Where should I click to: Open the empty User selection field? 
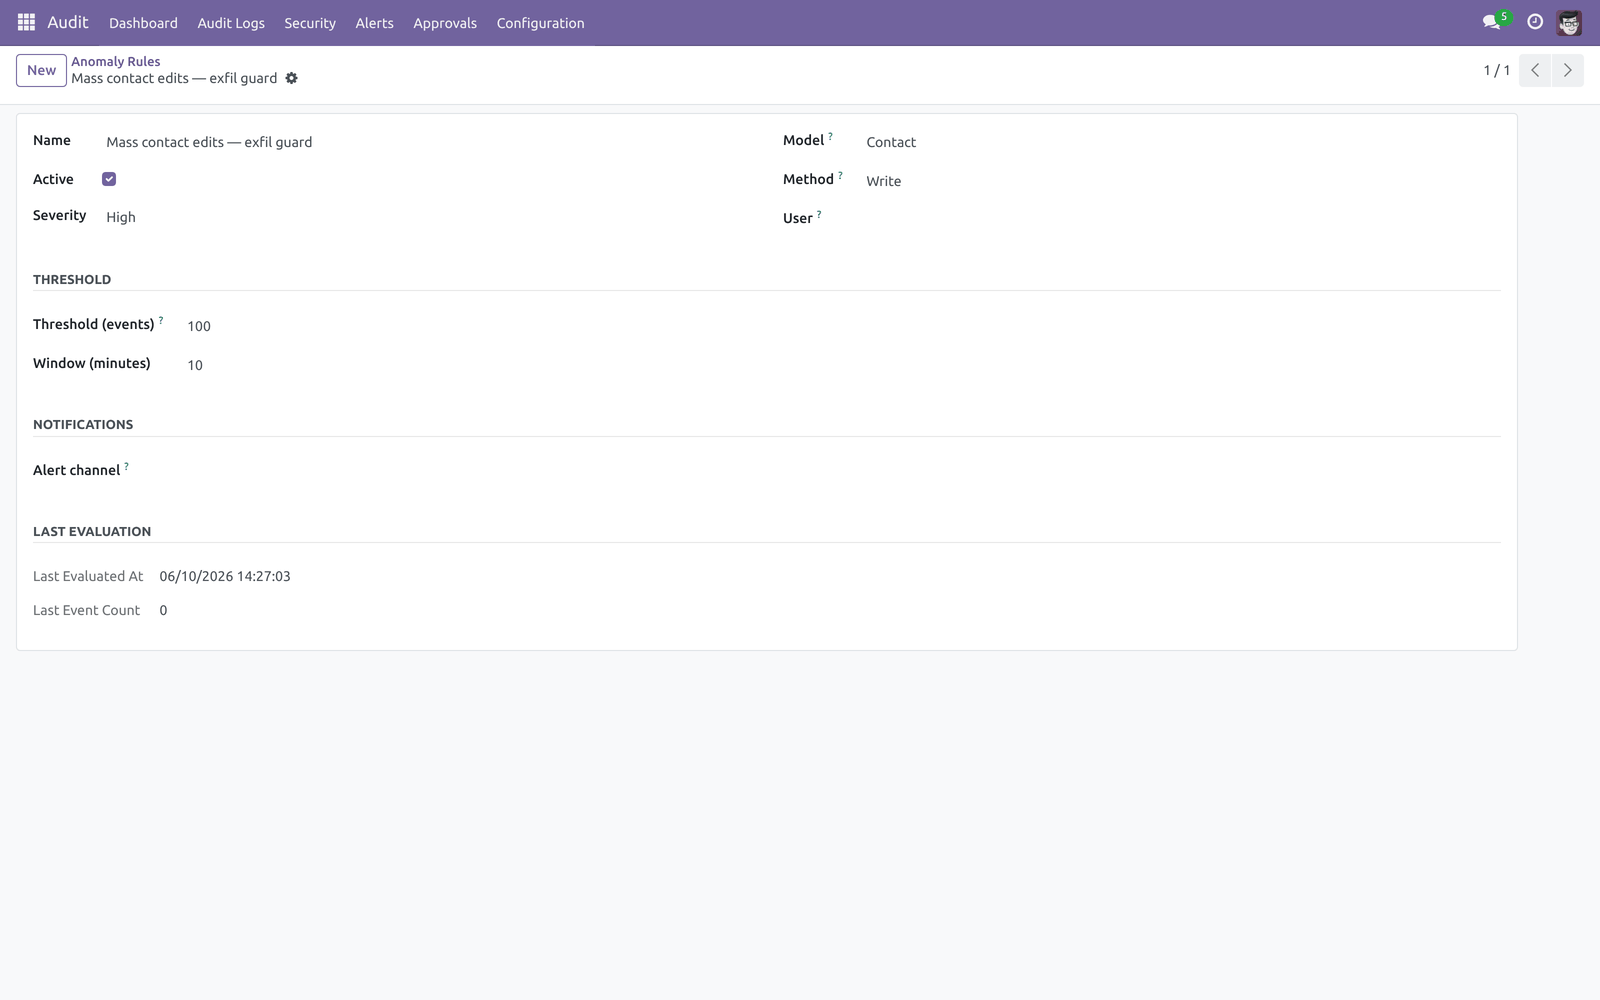(1183, 219)
